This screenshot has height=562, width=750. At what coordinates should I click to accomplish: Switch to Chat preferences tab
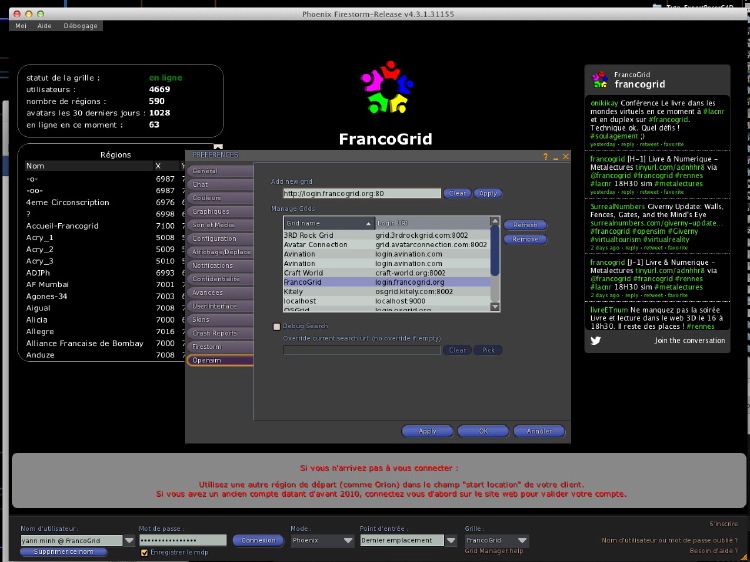[220, 184]
